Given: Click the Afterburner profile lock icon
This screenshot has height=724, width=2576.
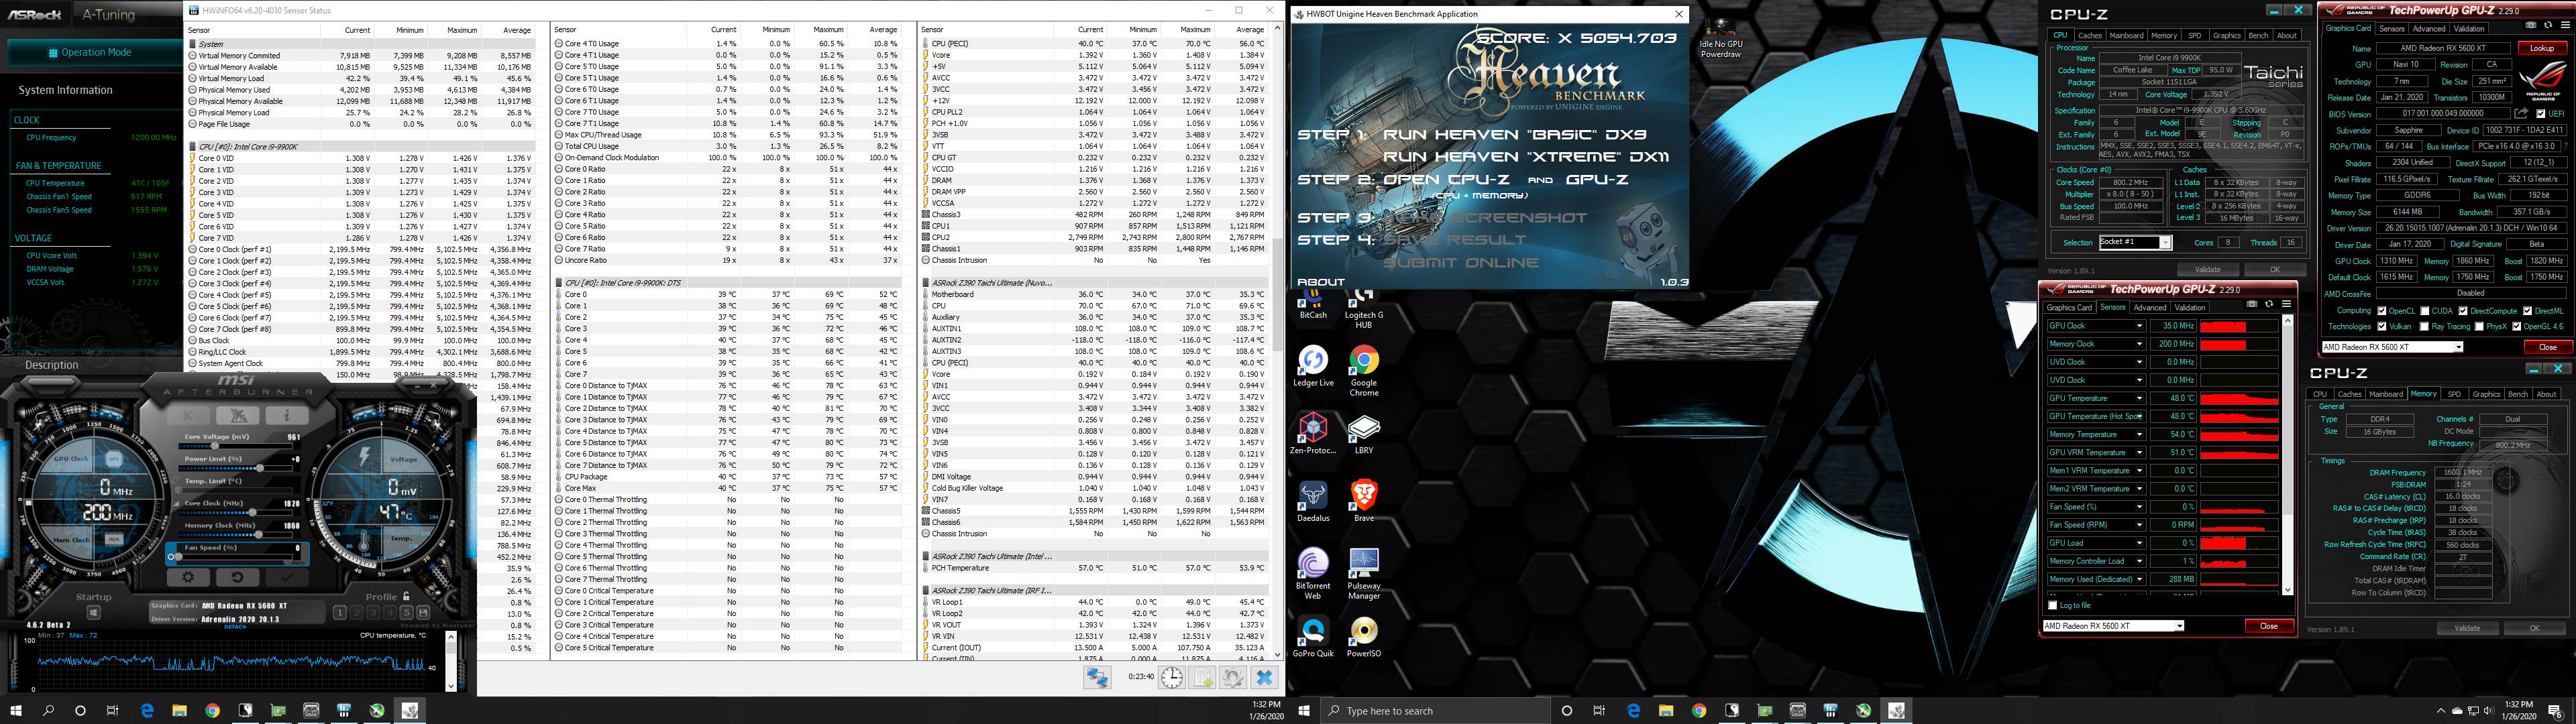Looking at the screenshot, I should click(x=406, y=596).
